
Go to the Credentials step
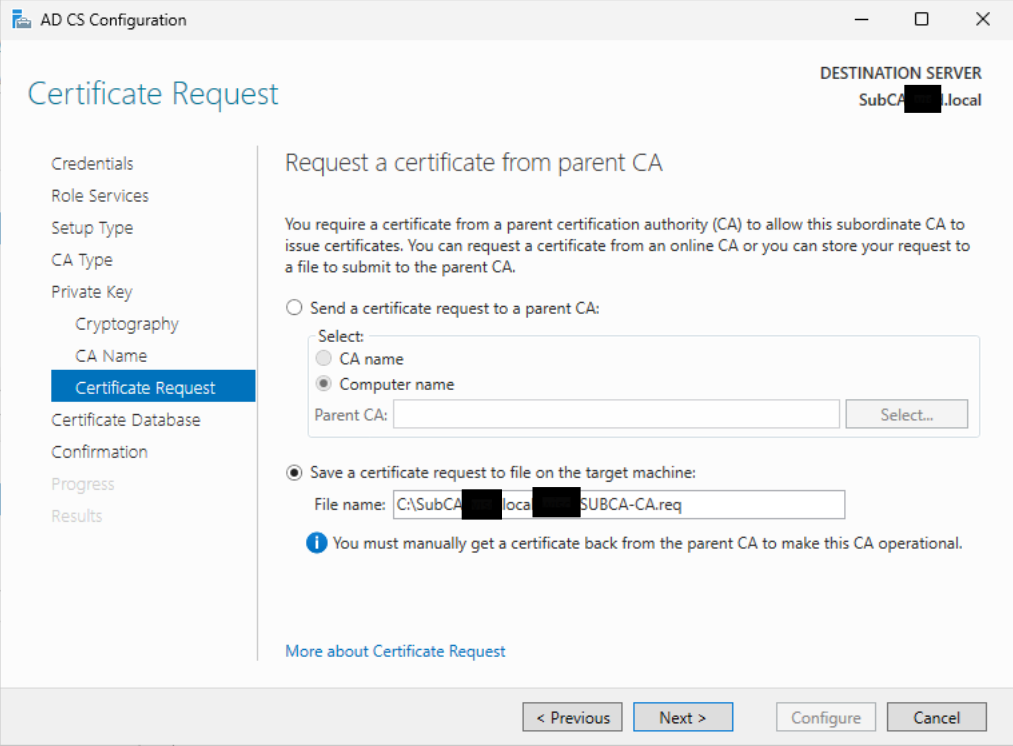pos(92,164)
